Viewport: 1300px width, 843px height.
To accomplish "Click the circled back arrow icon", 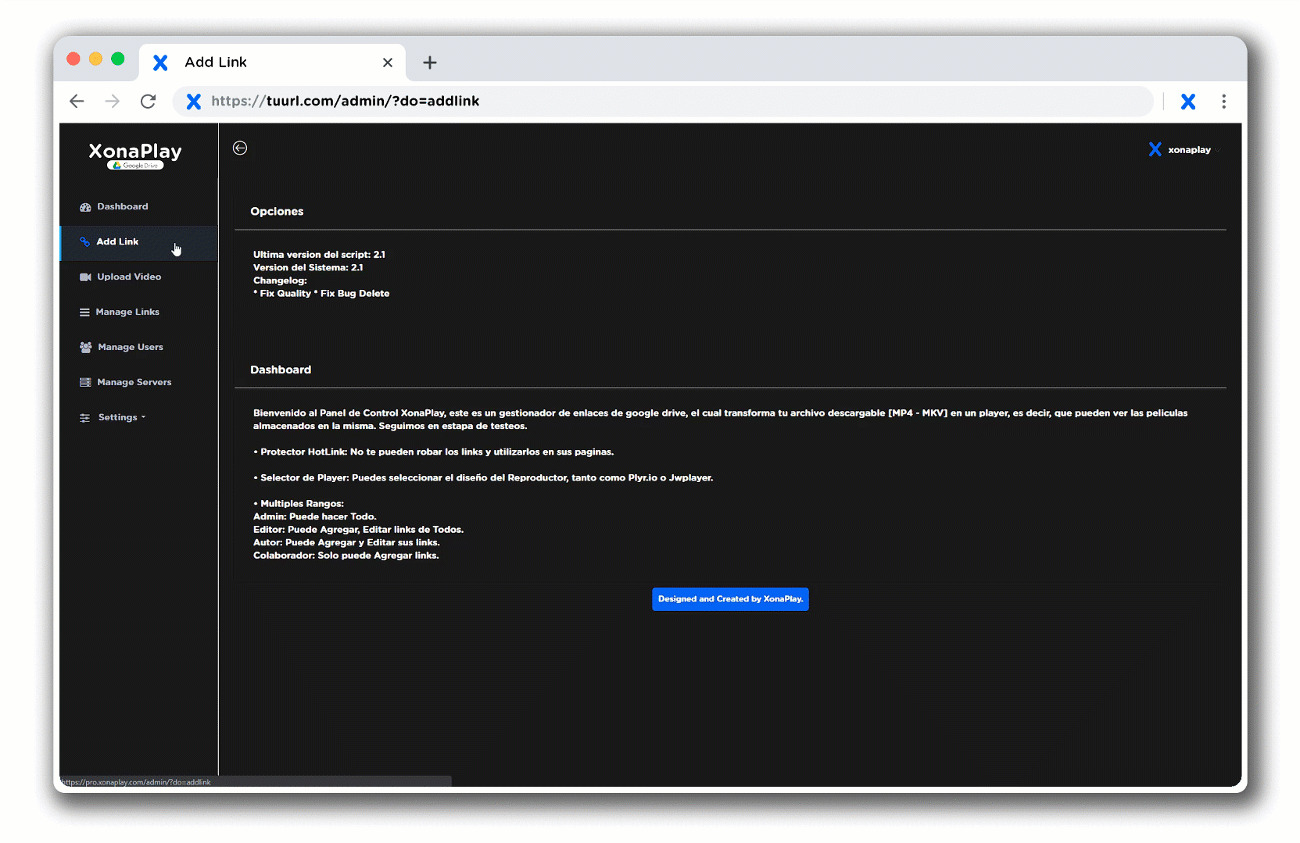I will click(240, 148).
